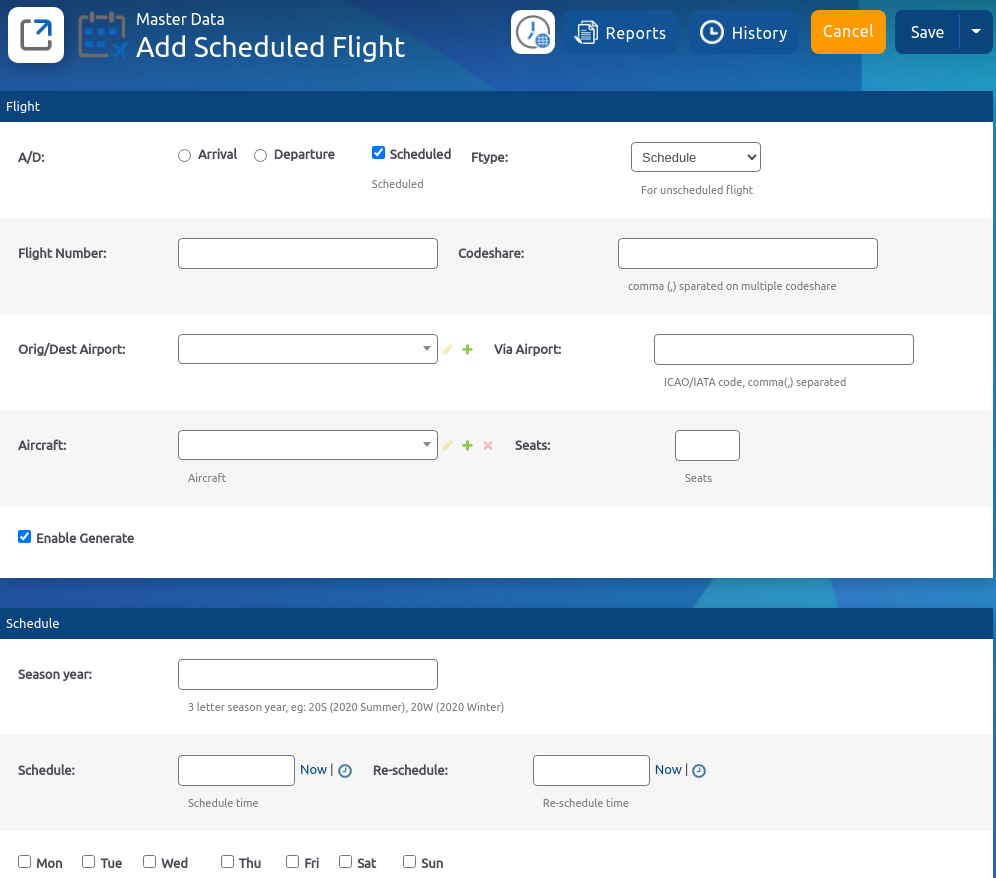Click pencil edit icon beside Aircraft
Screen dimensions: 996x878
tap(448, 445)
